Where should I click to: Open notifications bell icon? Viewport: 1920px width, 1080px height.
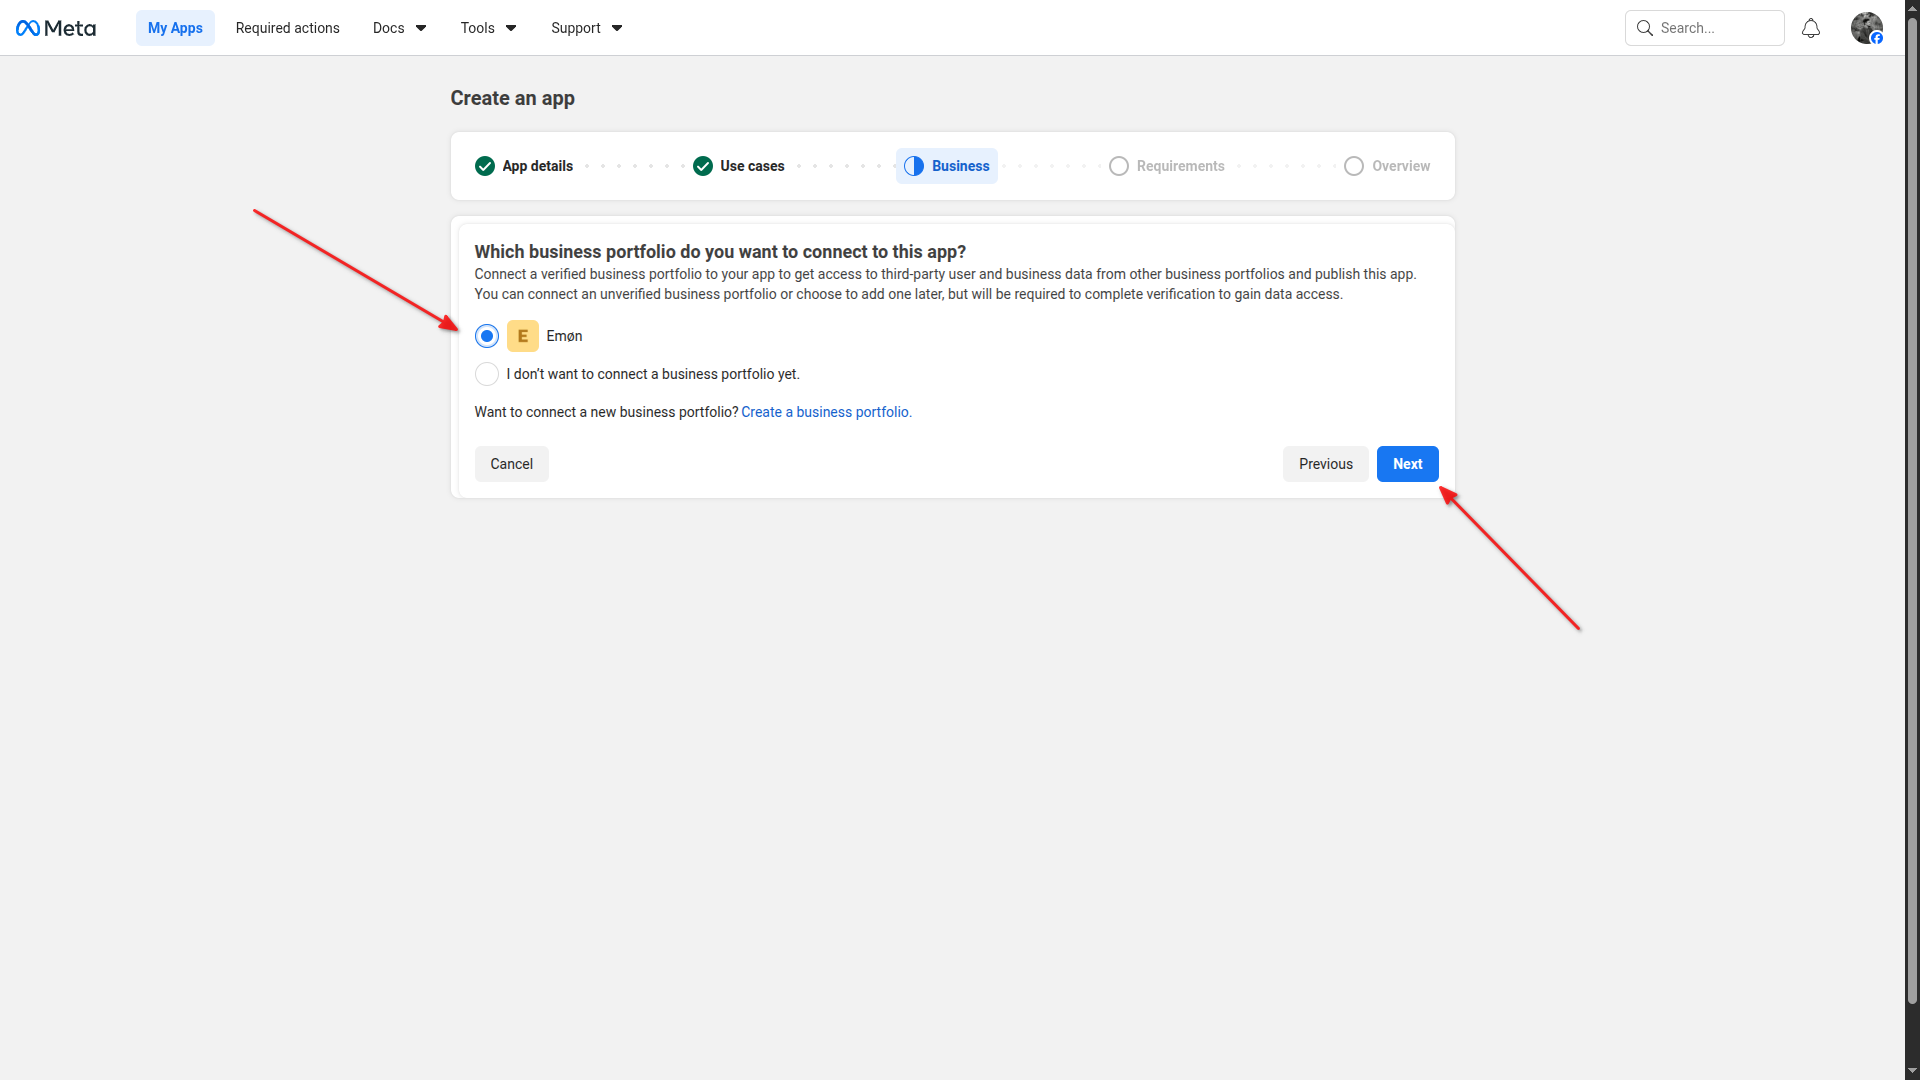coord(1810,28)
